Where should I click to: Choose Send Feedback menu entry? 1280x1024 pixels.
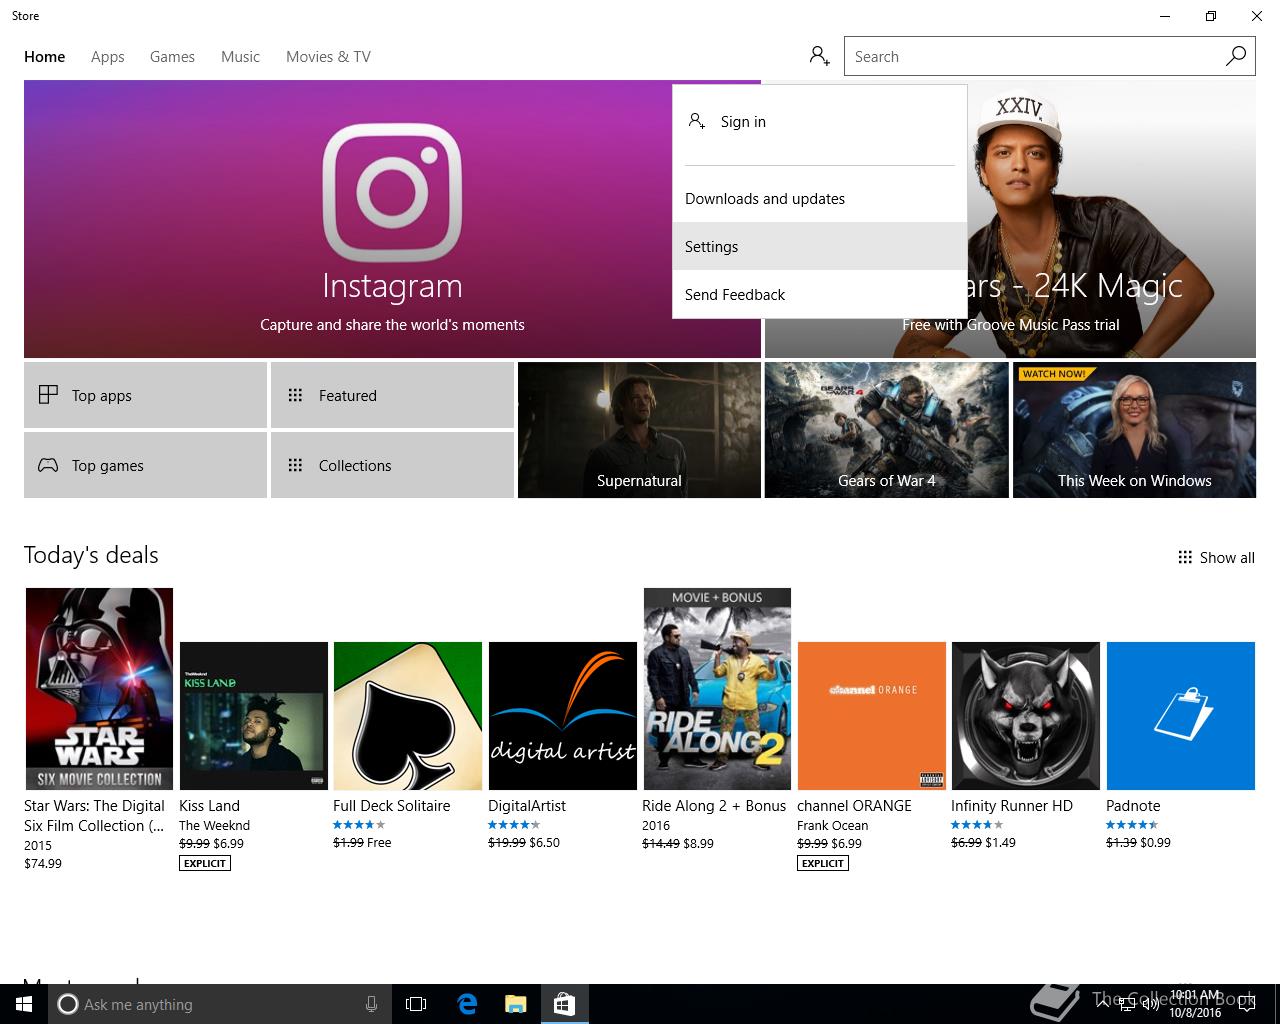pos(820,294)
